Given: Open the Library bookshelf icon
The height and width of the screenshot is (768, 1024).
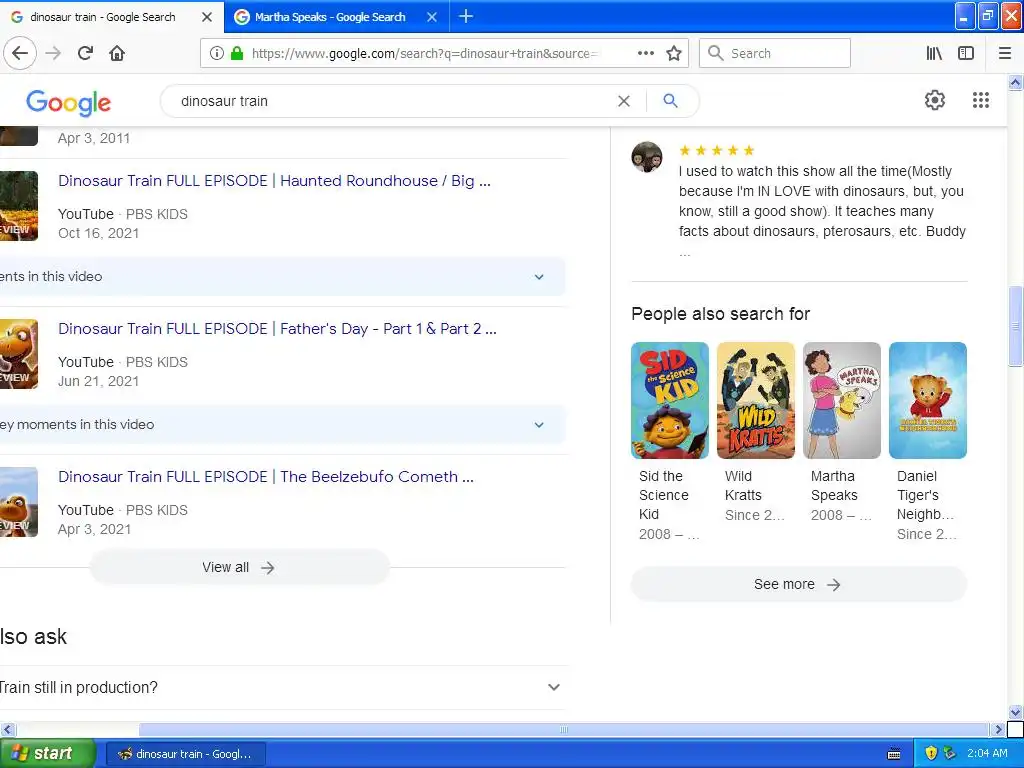Looking at the screenshot, I should [x=934, y=53].
